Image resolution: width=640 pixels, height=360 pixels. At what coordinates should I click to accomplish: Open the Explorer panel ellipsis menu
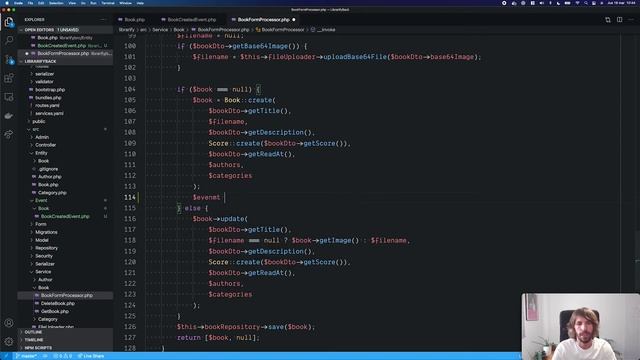point(103,20)
